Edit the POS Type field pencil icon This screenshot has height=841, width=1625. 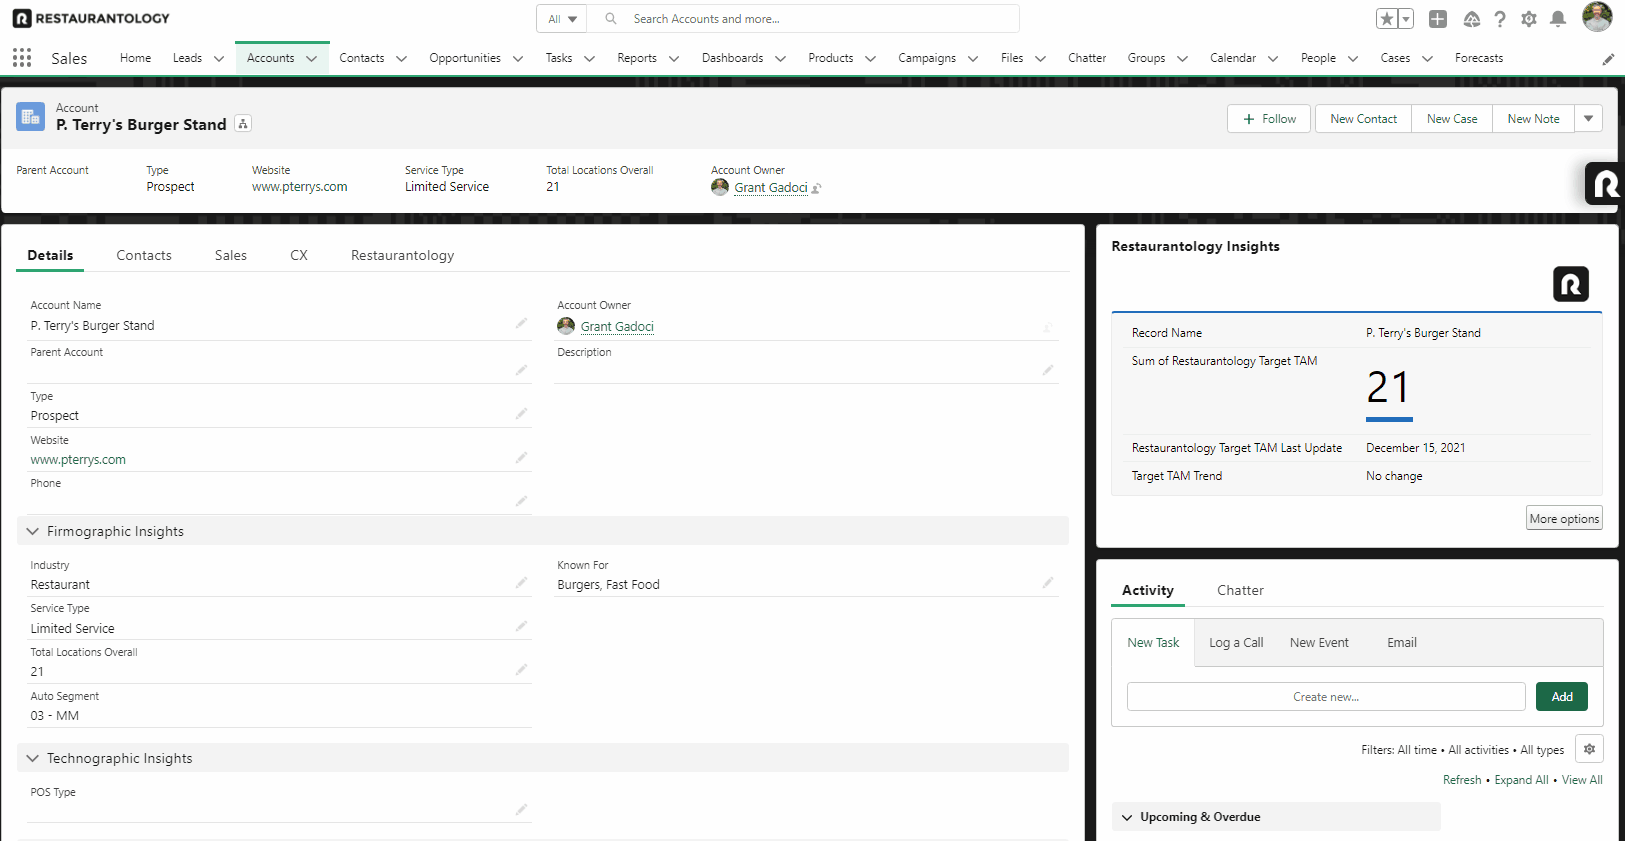pyautogui.click(x=521, y=809)
